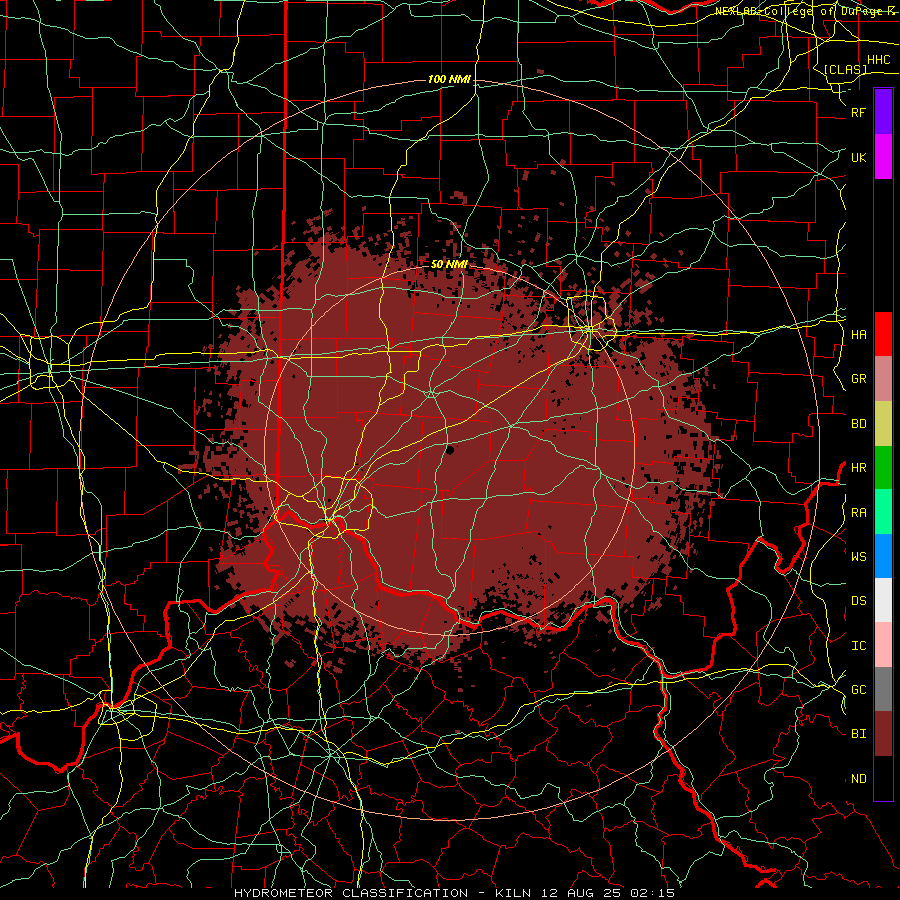Image resolution: width=900 pixels, height=900 pixels.
Task: Click the magenta UK legend color swatch
Action: (x=883, y=157)
